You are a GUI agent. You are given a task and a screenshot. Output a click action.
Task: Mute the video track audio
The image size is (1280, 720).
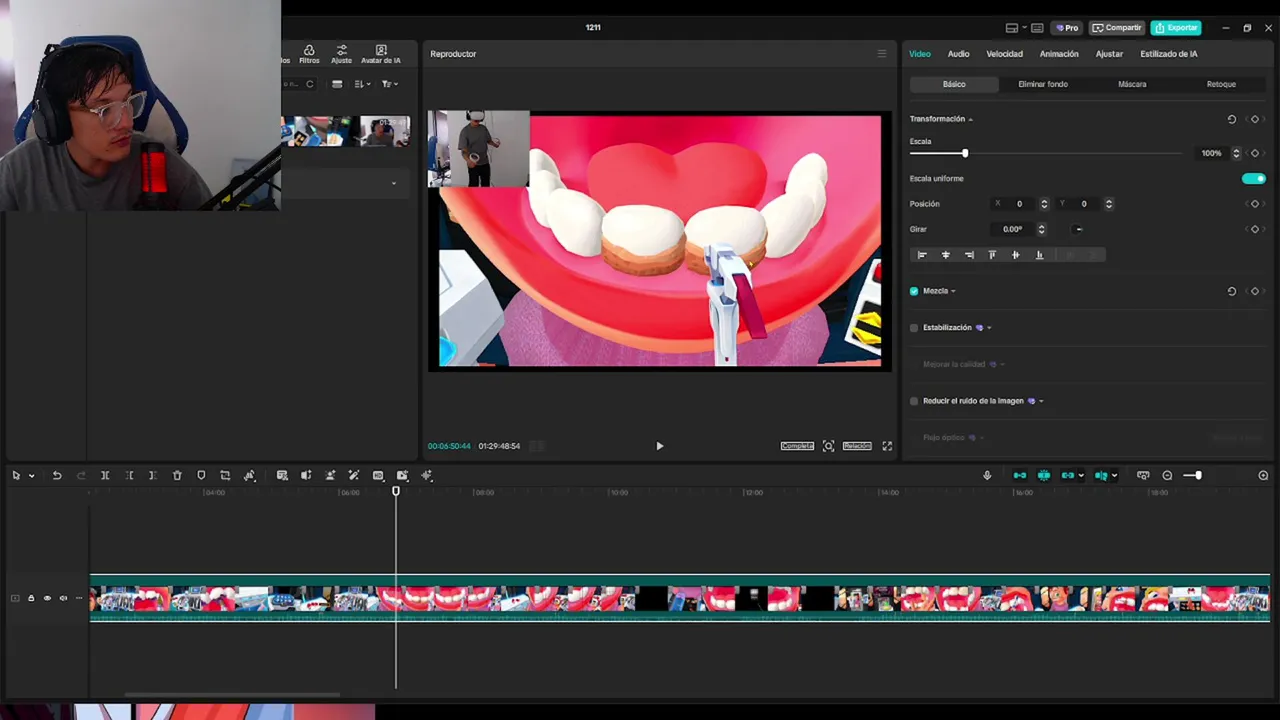[x=63, y=598]
